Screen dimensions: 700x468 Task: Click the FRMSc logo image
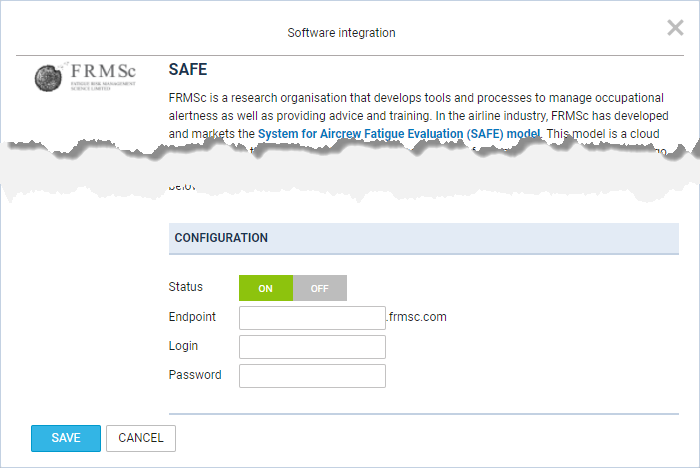coord(85,77)
